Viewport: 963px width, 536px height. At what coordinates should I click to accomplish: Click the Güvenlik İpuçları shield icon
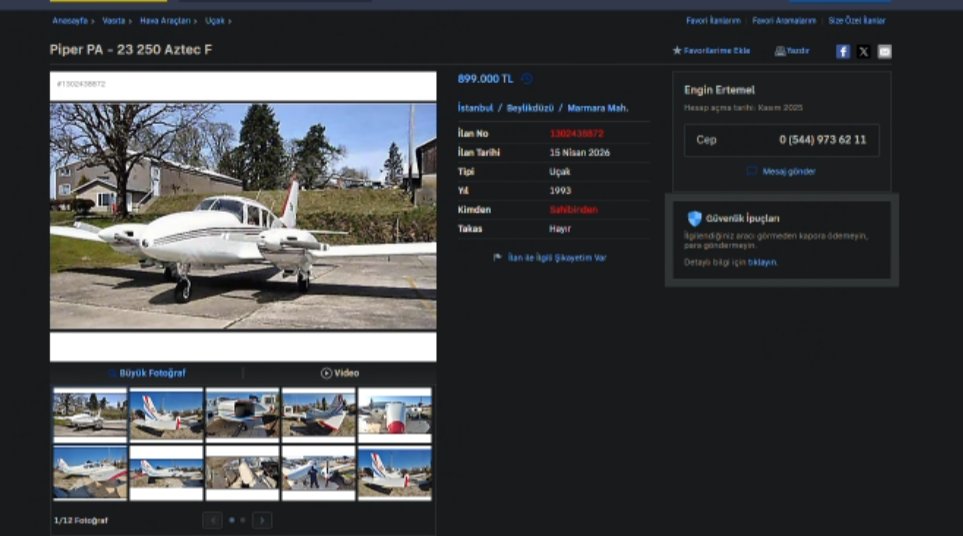pyautogui.click(x=695, y=219)
